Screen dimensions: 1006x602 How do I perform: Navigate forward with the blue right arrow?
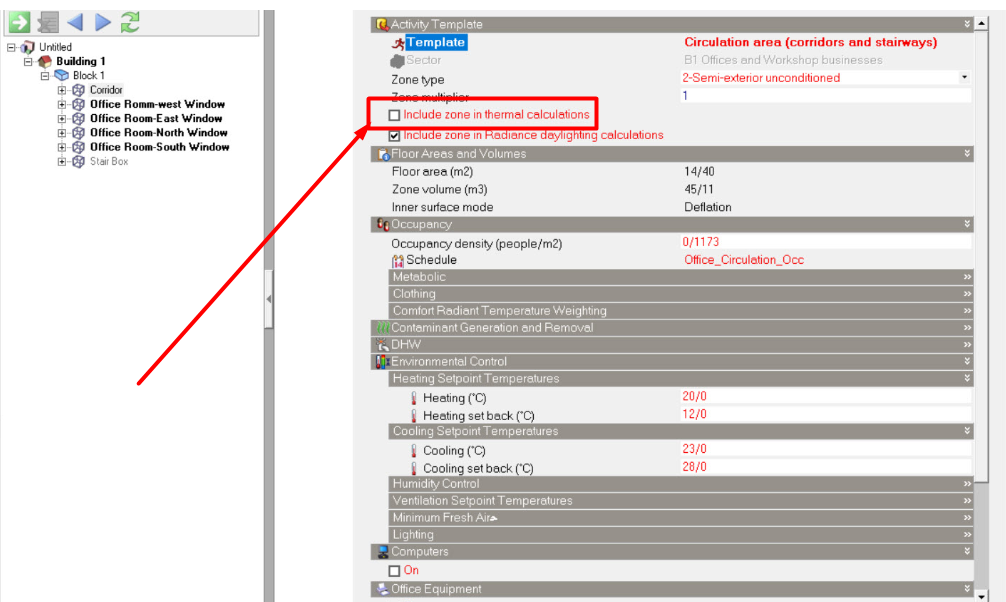tap(103, 22)
